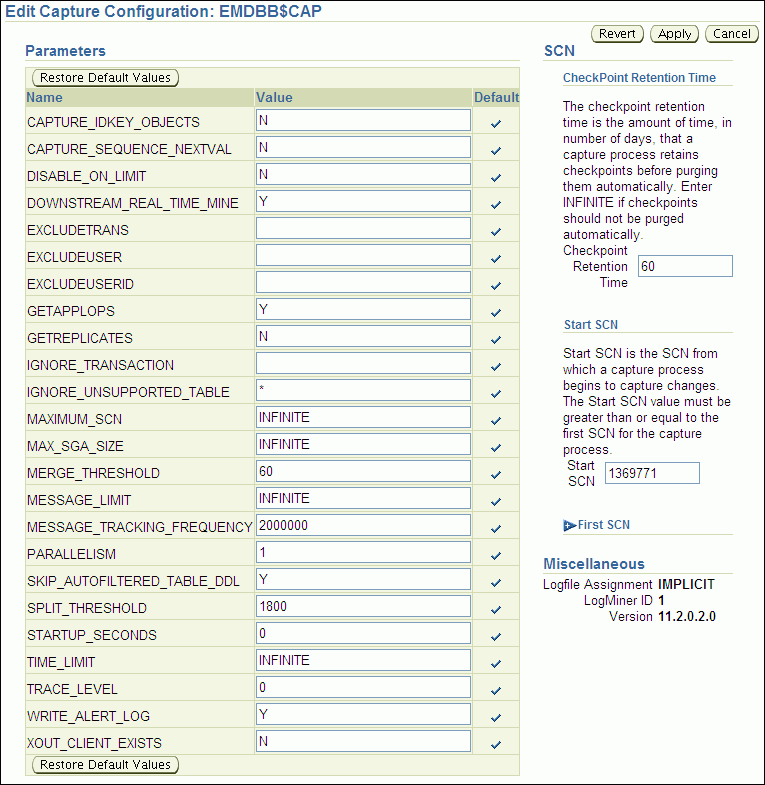Click into the Start SCN input field

[651, 473]
